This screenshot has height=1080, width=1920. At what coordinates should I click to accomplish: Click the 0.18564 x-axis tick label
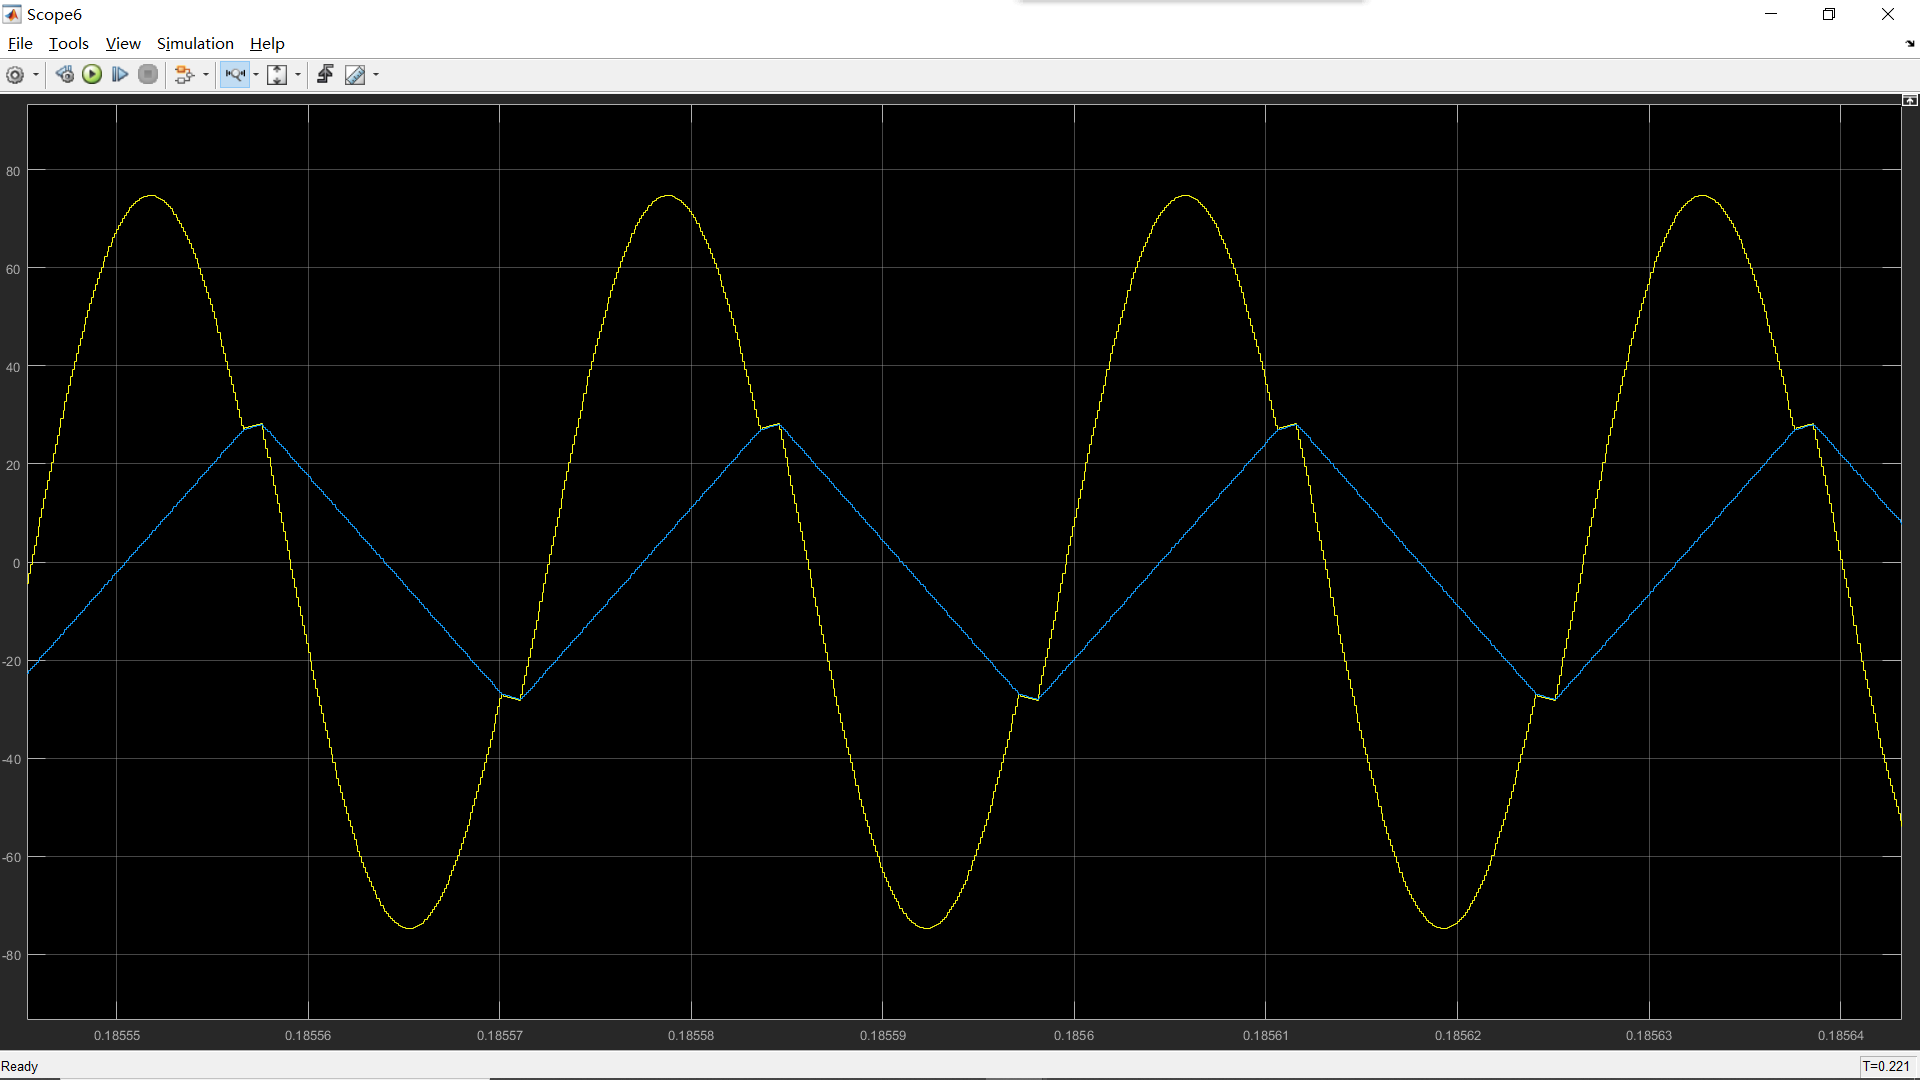point(1841,1036)
